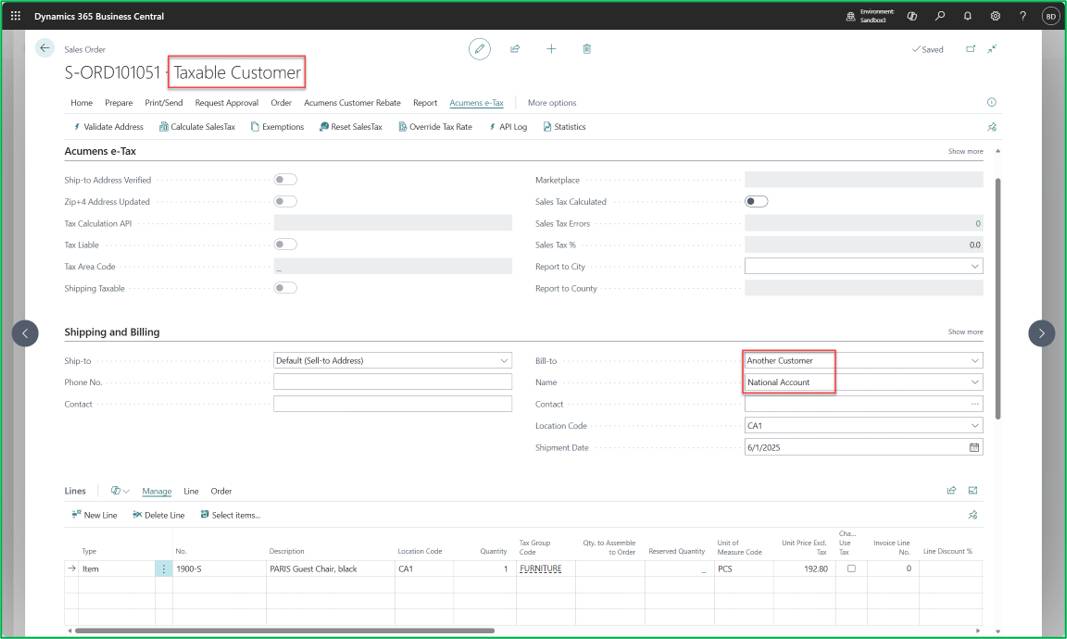Click the pencil edit icon

click(x=479, y=49)
